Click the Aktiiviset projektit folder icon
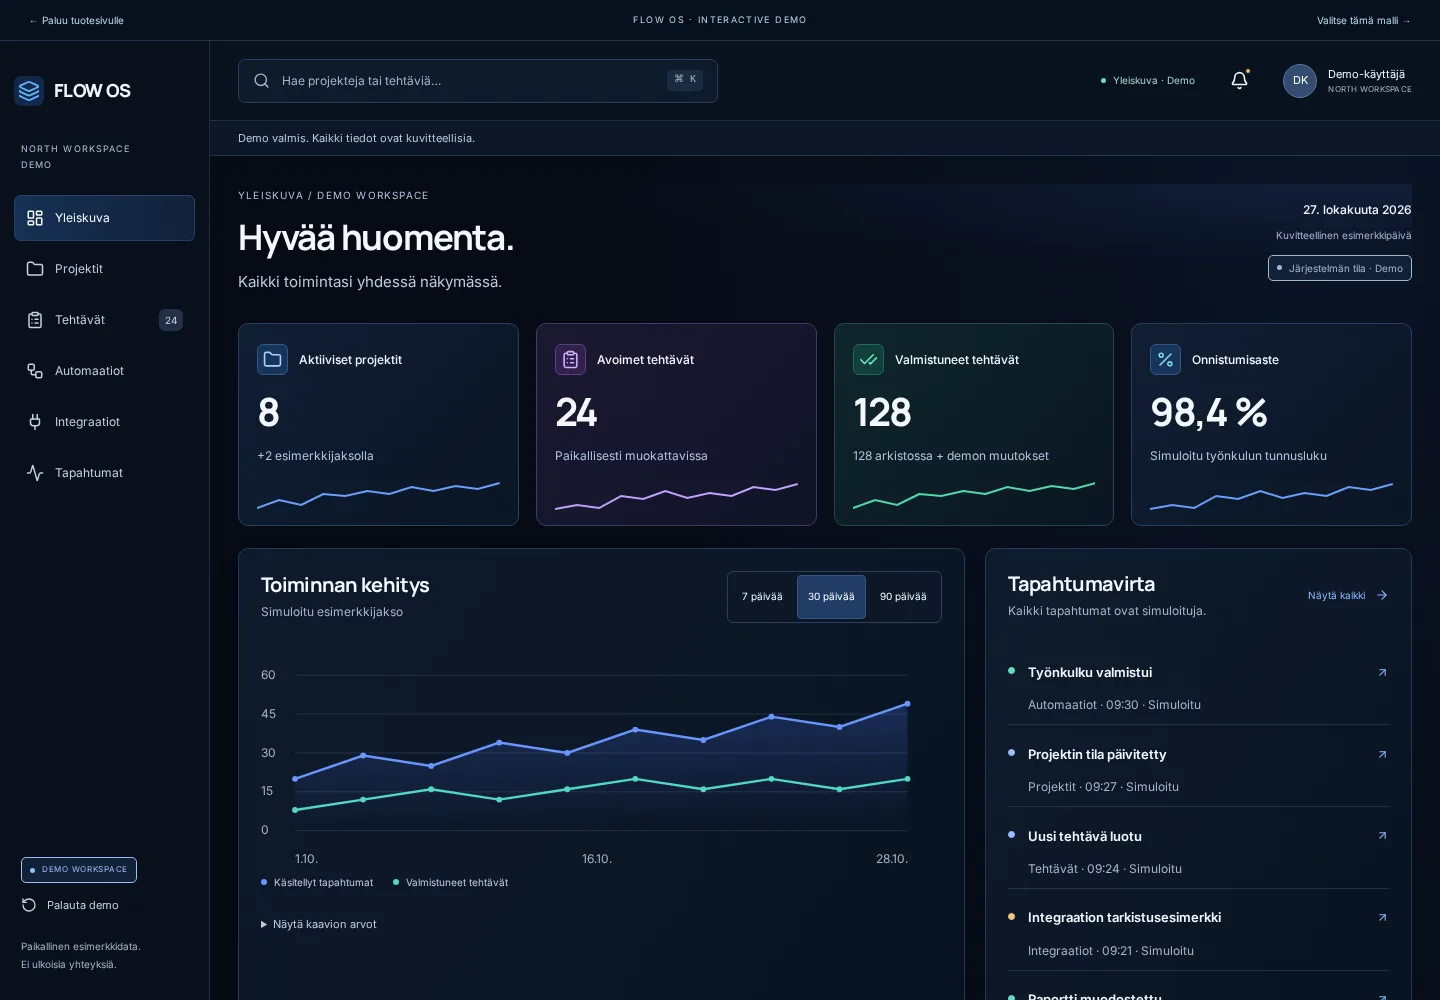Viewport: 1440px width, 1000px height. pyautogui.click(x=272, y=359)
